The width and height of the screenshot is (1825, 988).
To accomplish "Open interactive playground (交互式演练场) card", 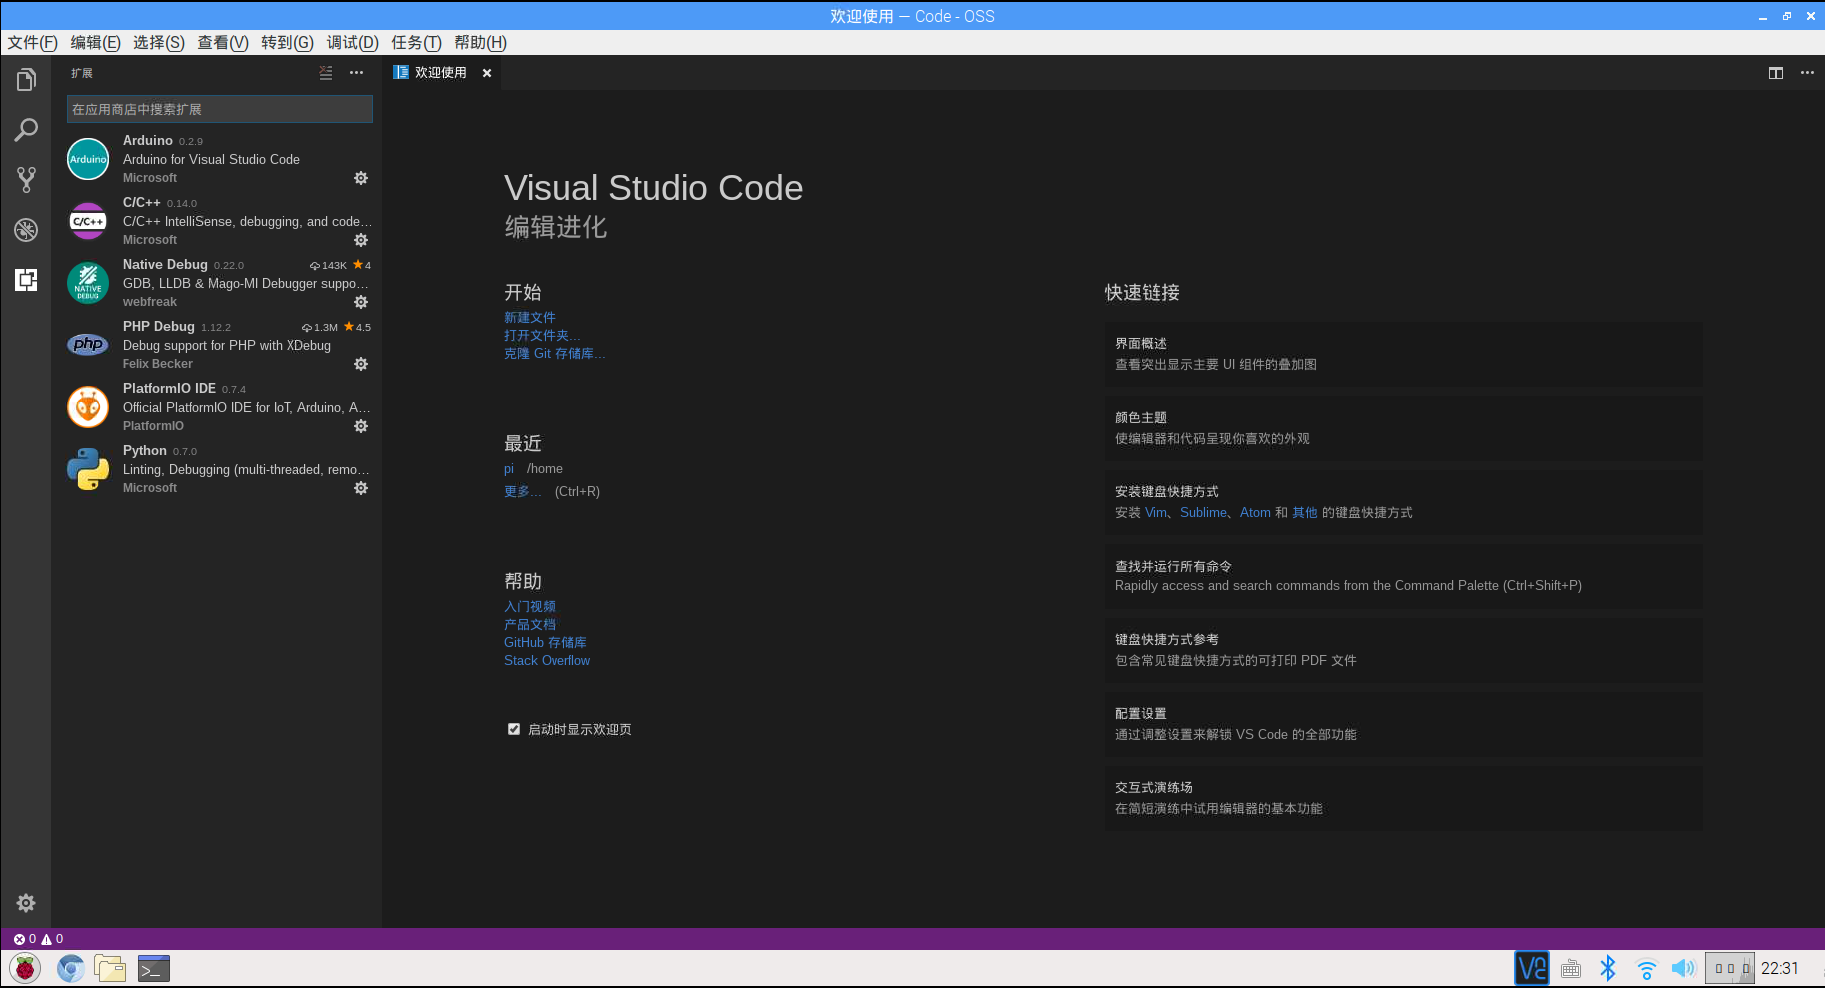I will pyautogui.click(x=1404, y=798).
